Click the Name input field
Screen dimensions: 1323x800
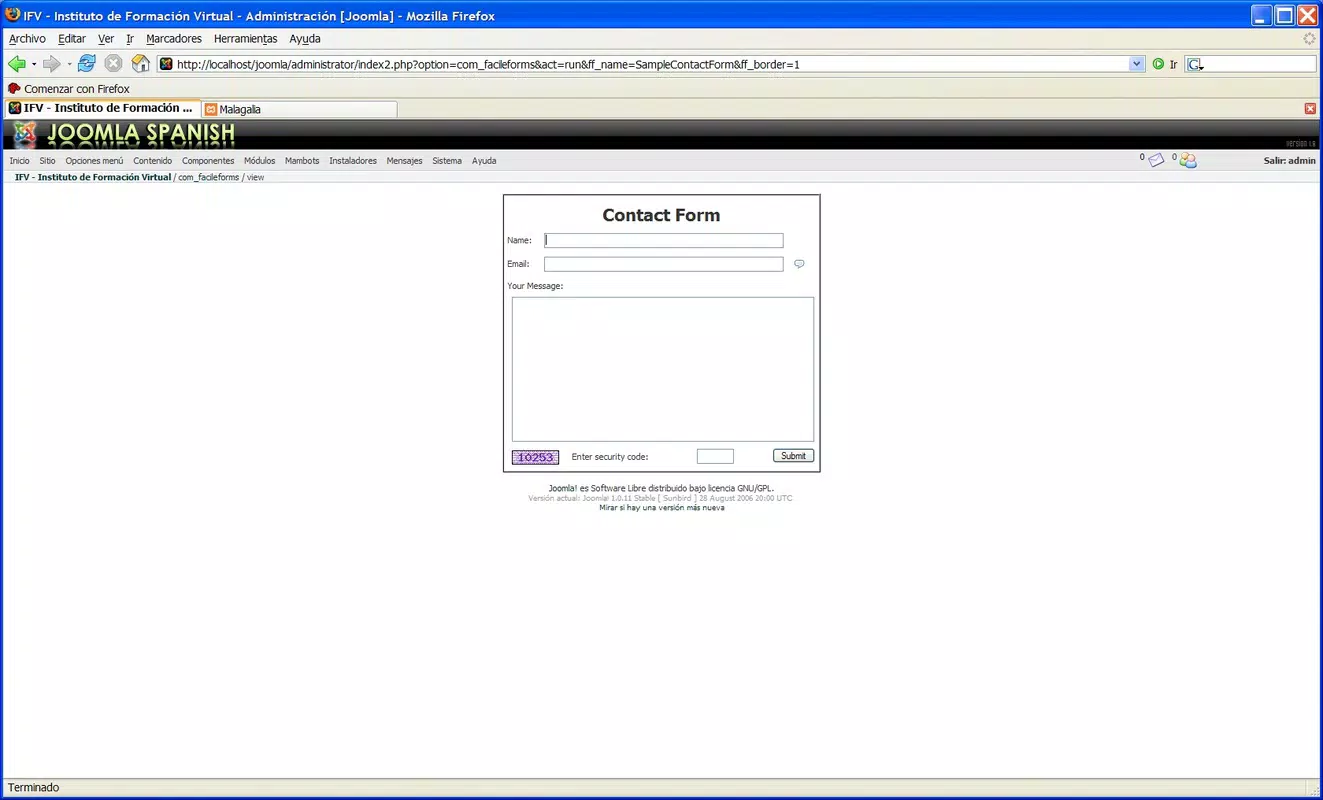(664, 240)
